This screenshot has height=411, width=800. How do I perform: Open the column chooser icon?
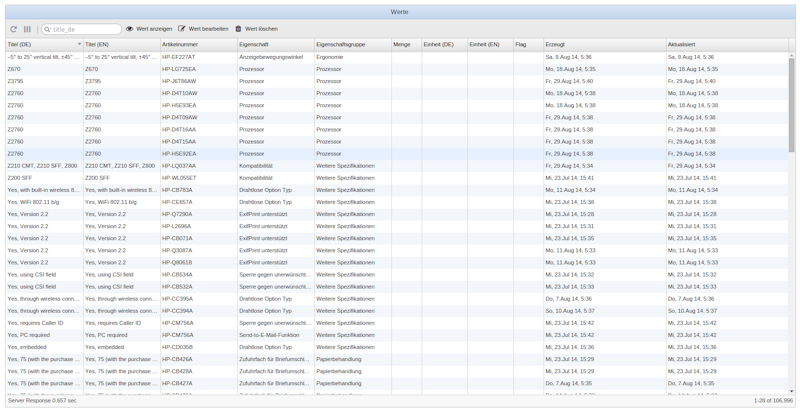(x=27, y=29)
